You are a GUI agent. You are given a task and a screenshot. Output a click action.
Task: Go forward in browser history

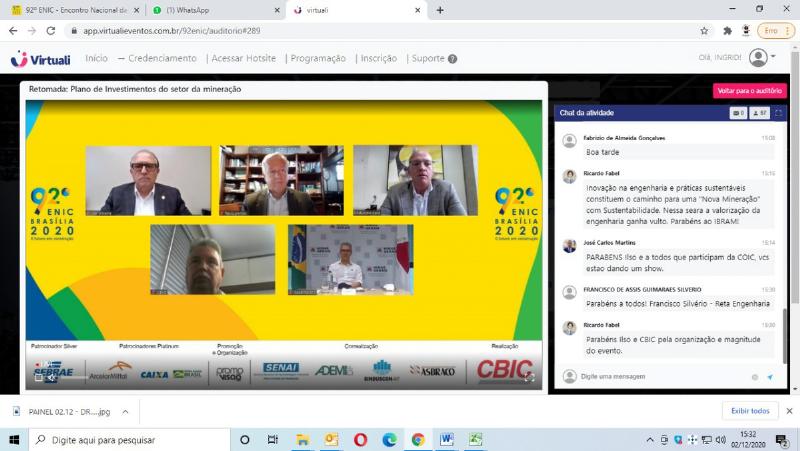pos(32,31)
